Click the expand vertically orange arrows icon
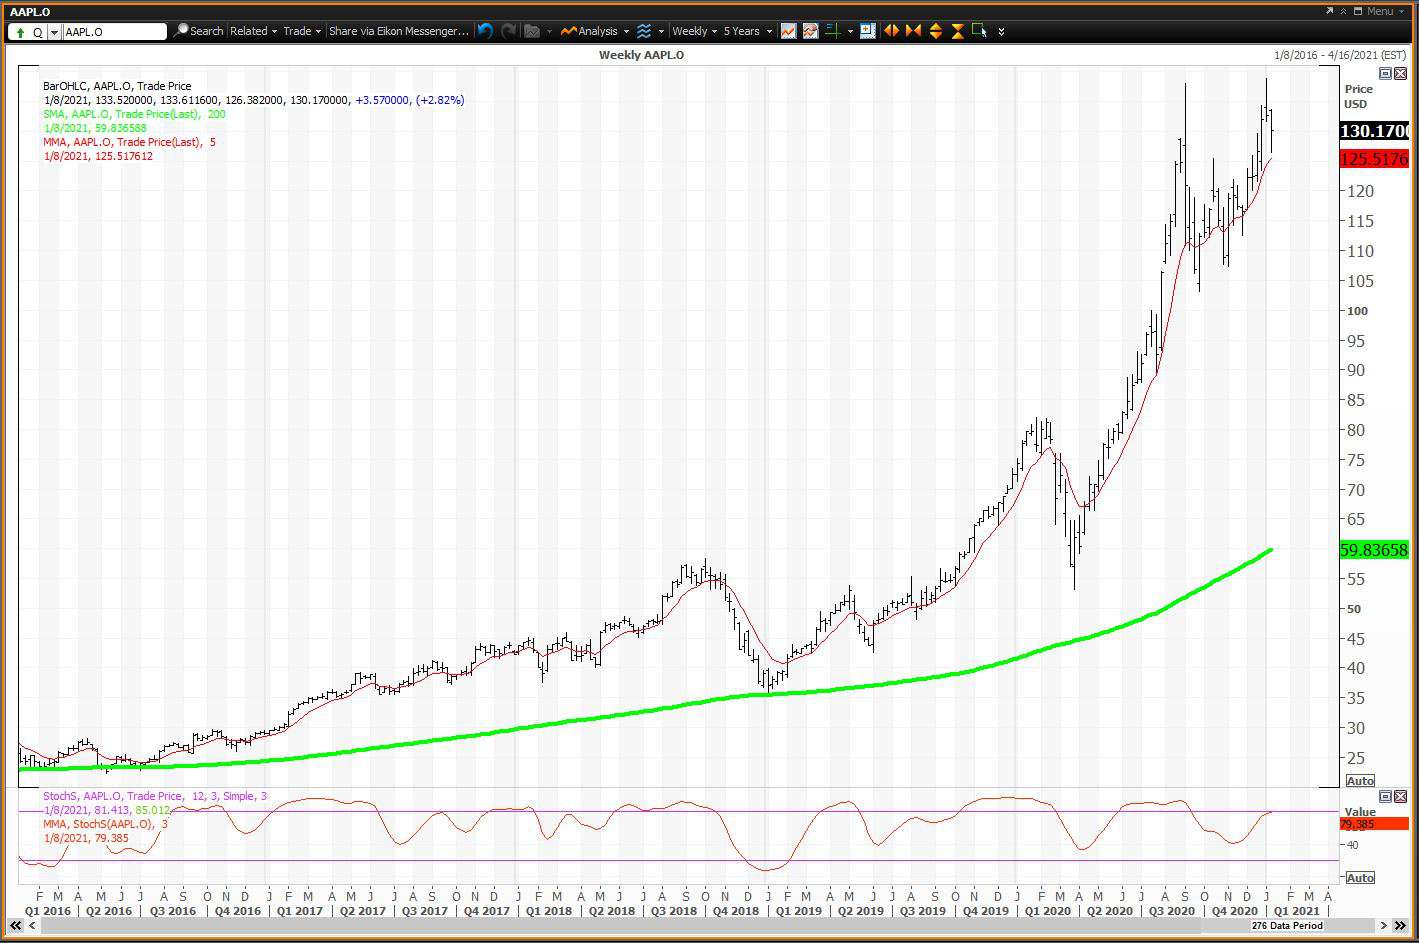The image size is (1419, 943). coord(936,31)
